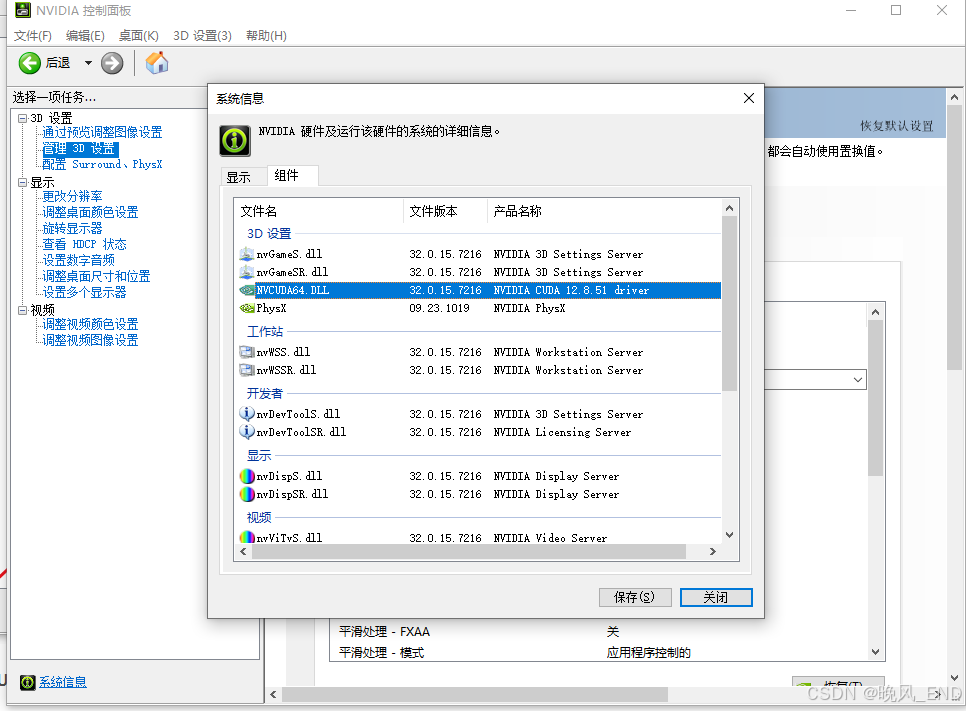
Task: Switch to the 显示 tab in dialog
Action: [238, 177]
